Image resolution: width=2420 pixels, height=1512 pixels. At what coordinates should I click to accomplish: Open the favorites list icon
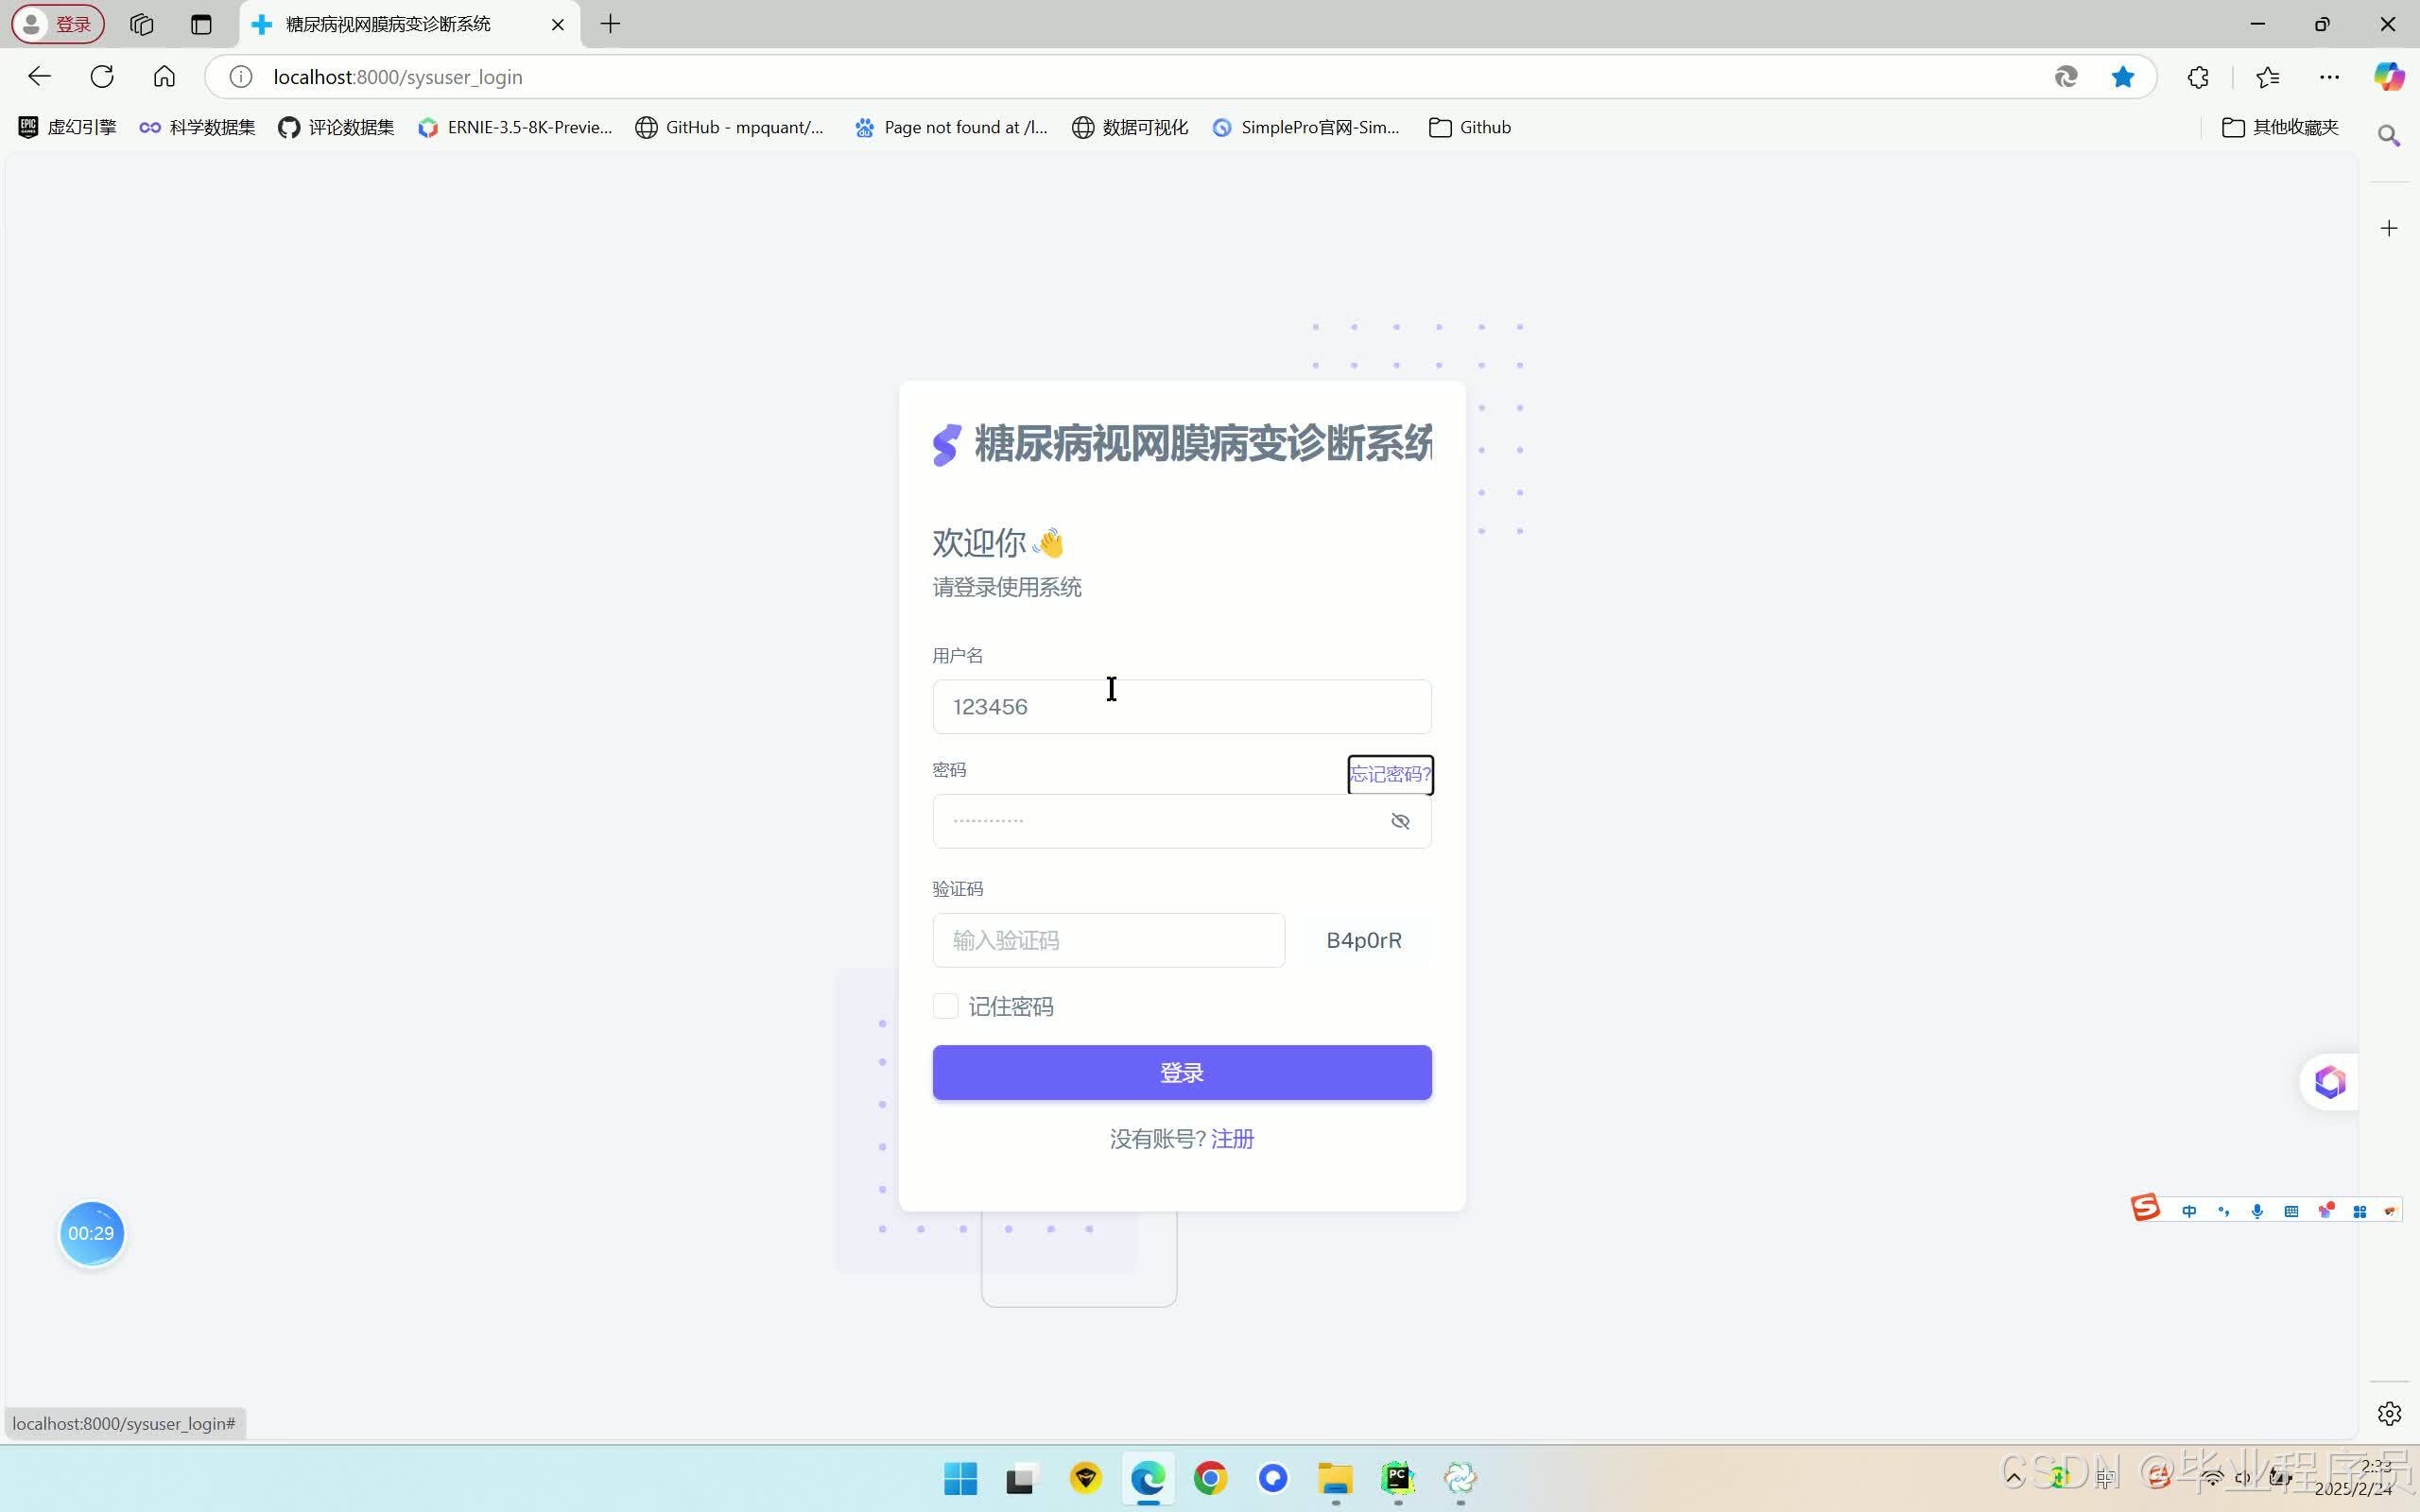[2268, 77]
